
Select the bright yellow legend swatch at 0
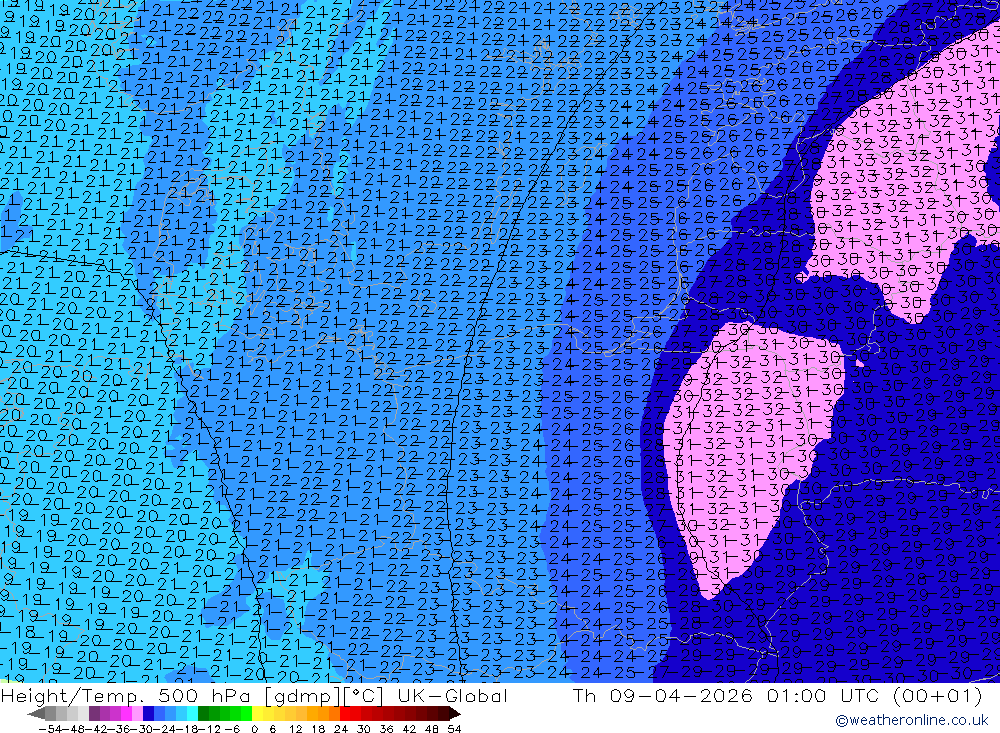tap(257, 714)
